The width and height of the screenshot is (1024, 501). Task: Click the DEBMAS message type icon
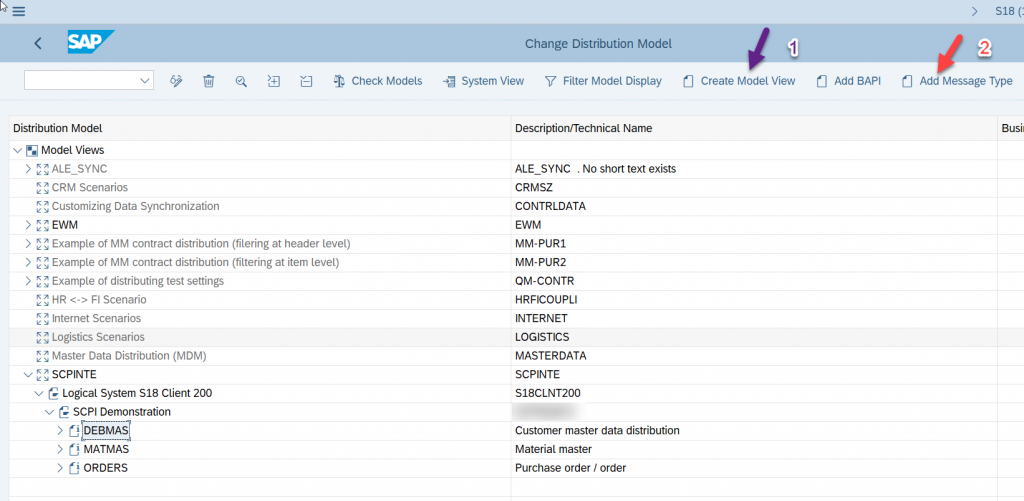(74, 431)
